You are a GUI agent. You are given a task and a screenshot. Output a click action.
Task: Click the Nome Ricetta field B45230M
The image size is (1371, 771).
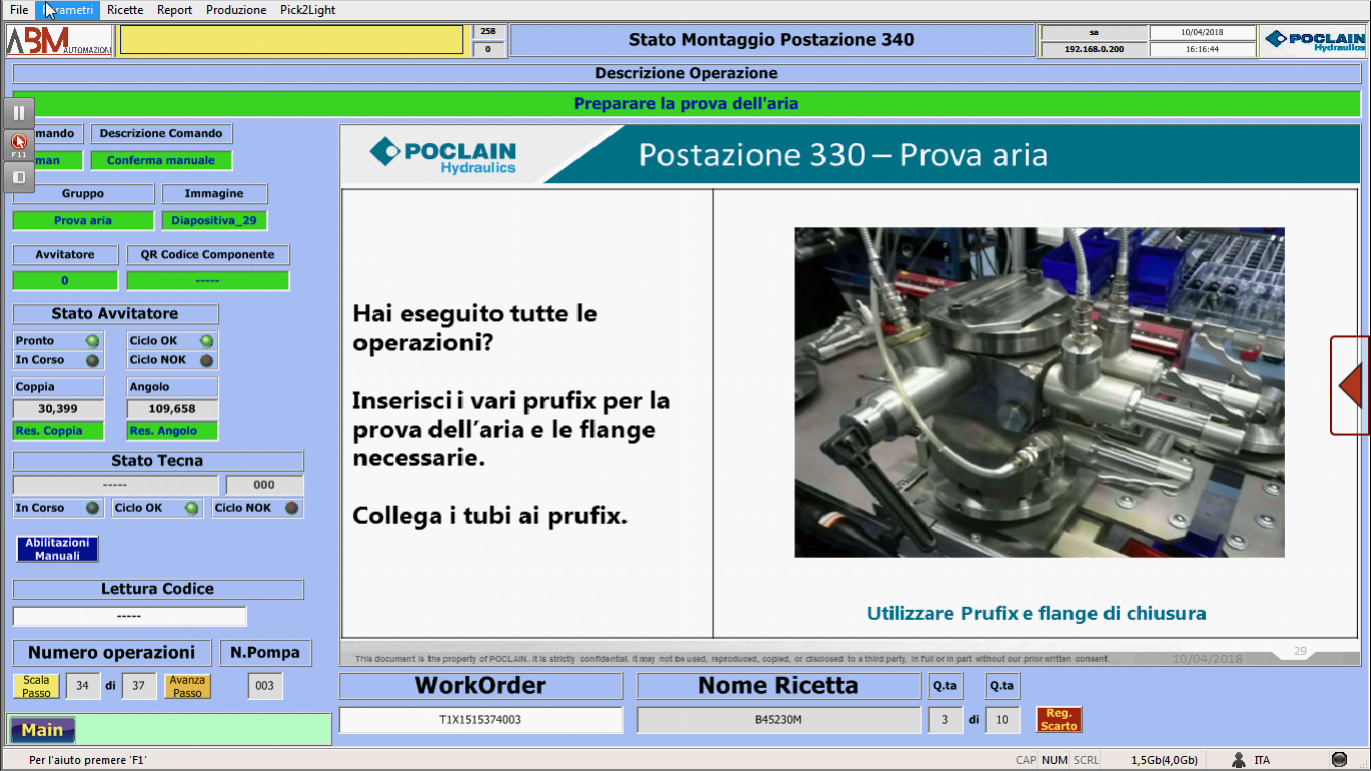point(778,720)
